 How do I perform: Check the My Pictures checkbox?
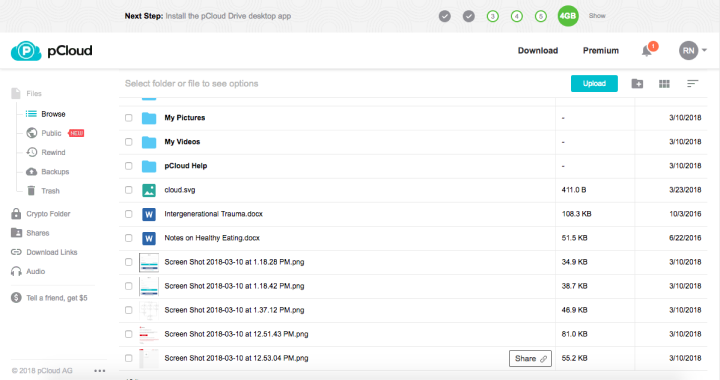129,118
